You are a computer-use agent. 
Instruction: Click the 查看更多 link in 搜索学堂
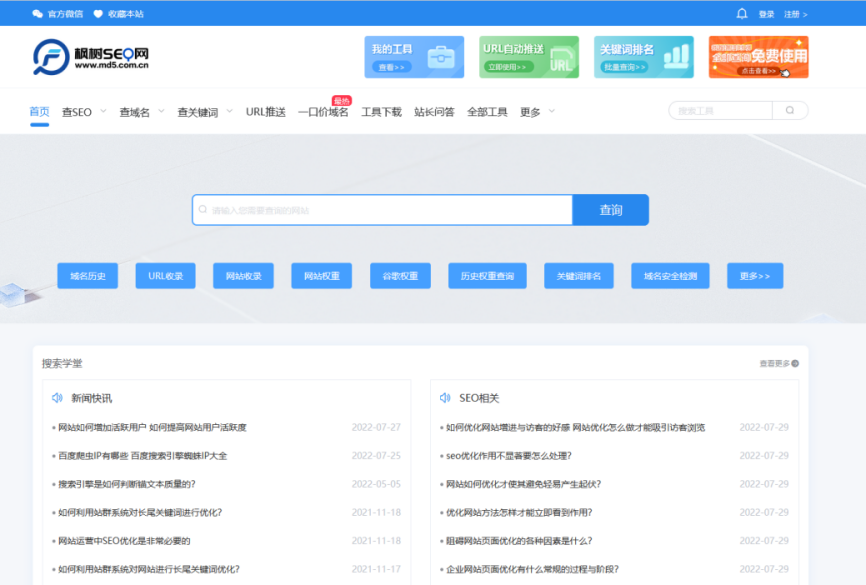pos(774,363)
